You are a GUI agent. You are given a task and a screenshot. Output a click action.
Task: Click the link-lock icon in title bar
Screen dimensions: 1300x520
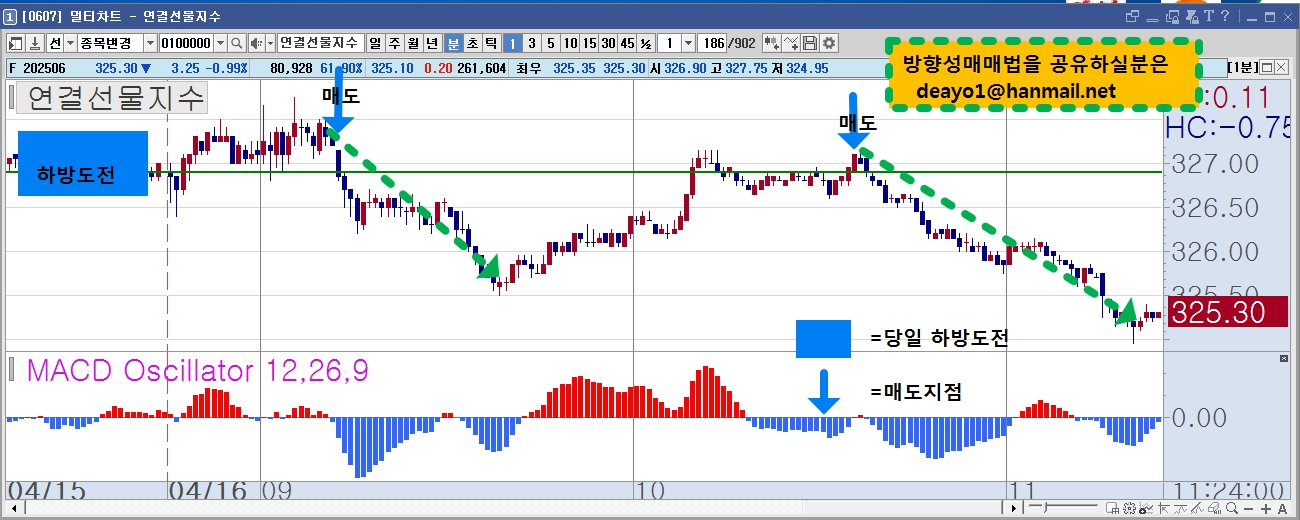coord(1192,16)
